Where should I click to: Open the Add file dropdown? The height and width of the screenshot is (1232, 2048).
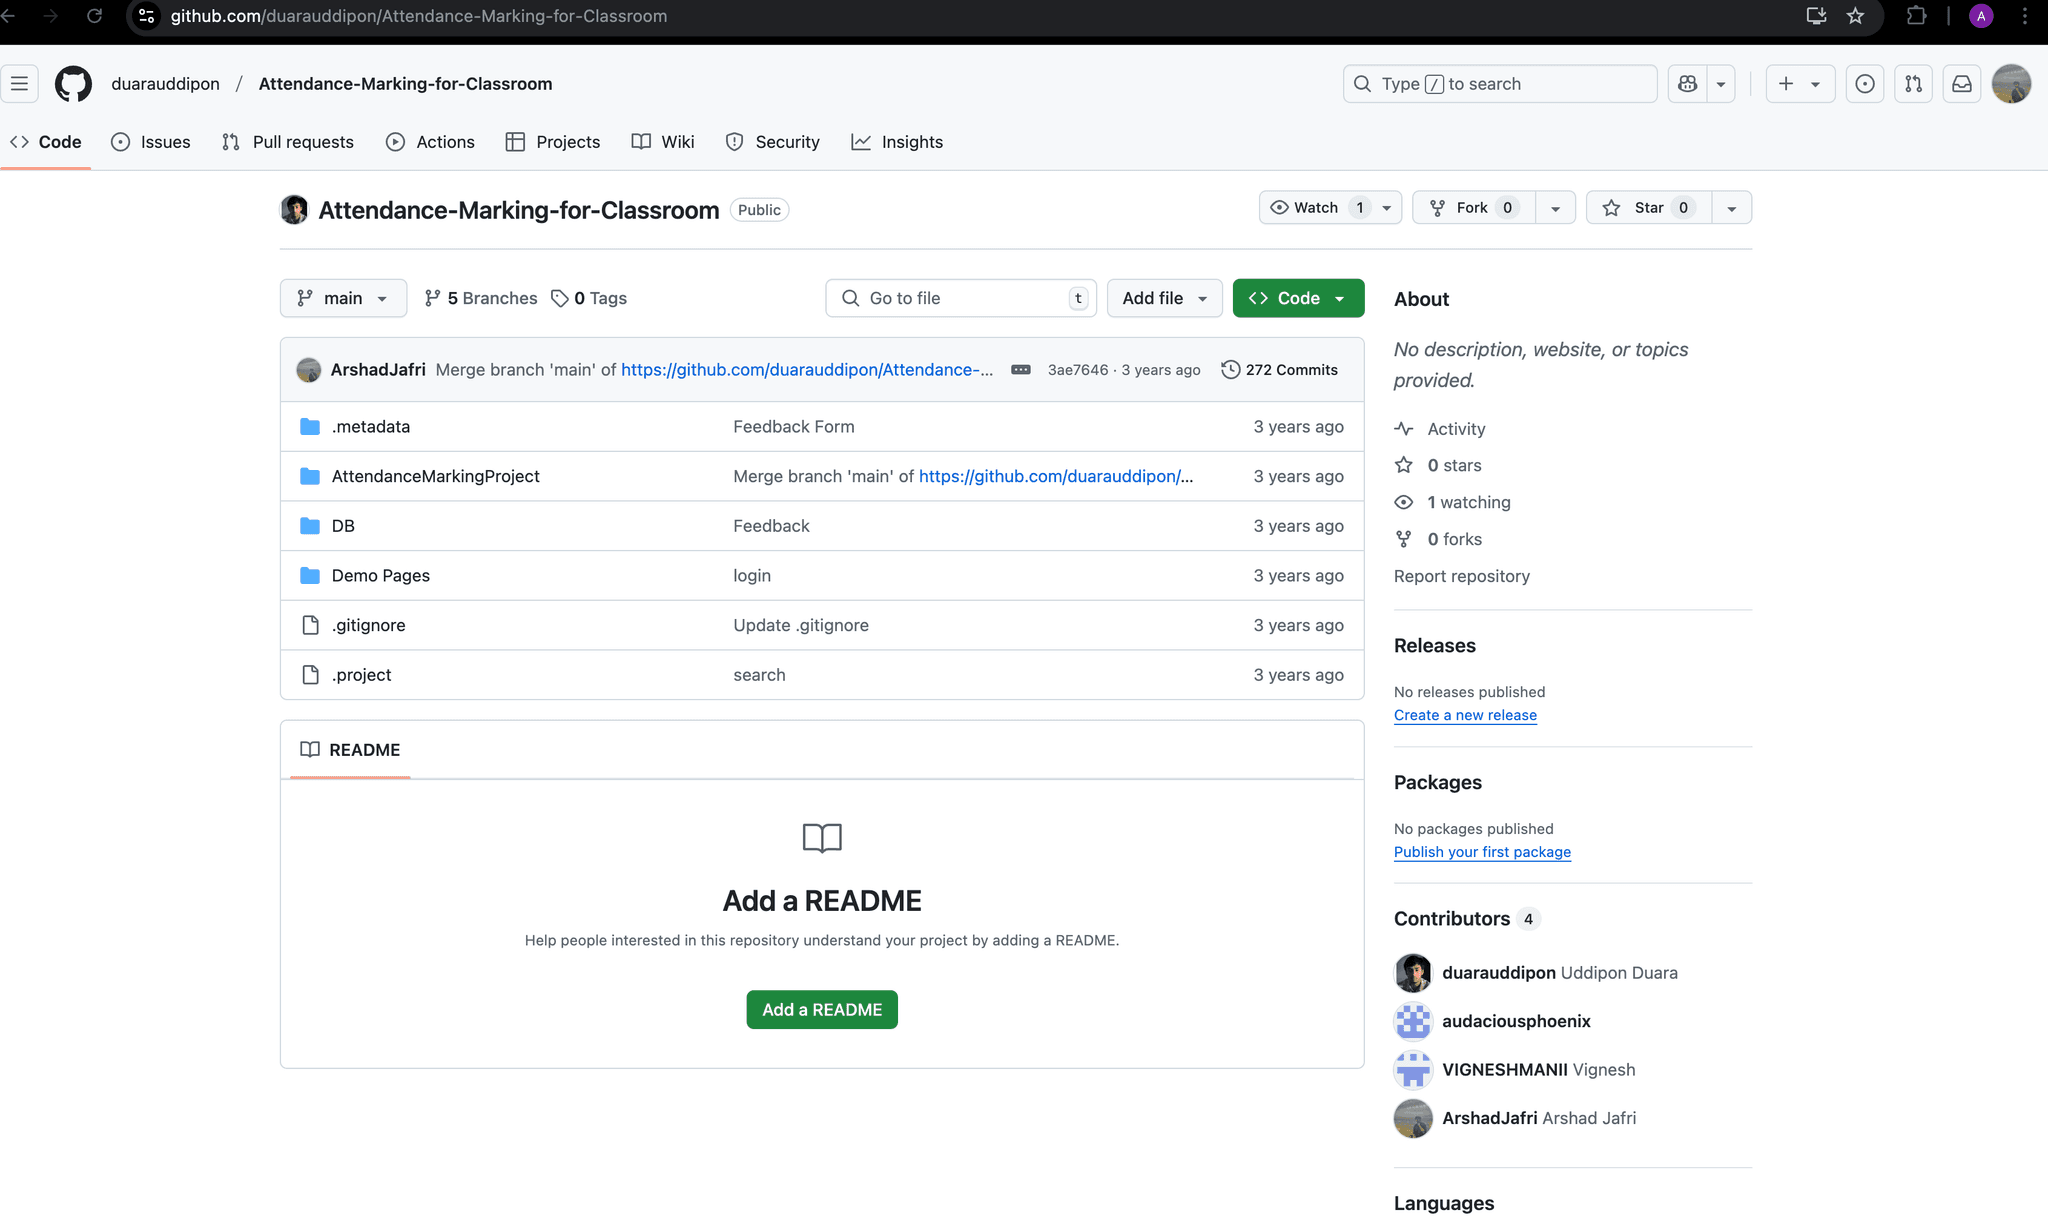[x=1165, y=298]
